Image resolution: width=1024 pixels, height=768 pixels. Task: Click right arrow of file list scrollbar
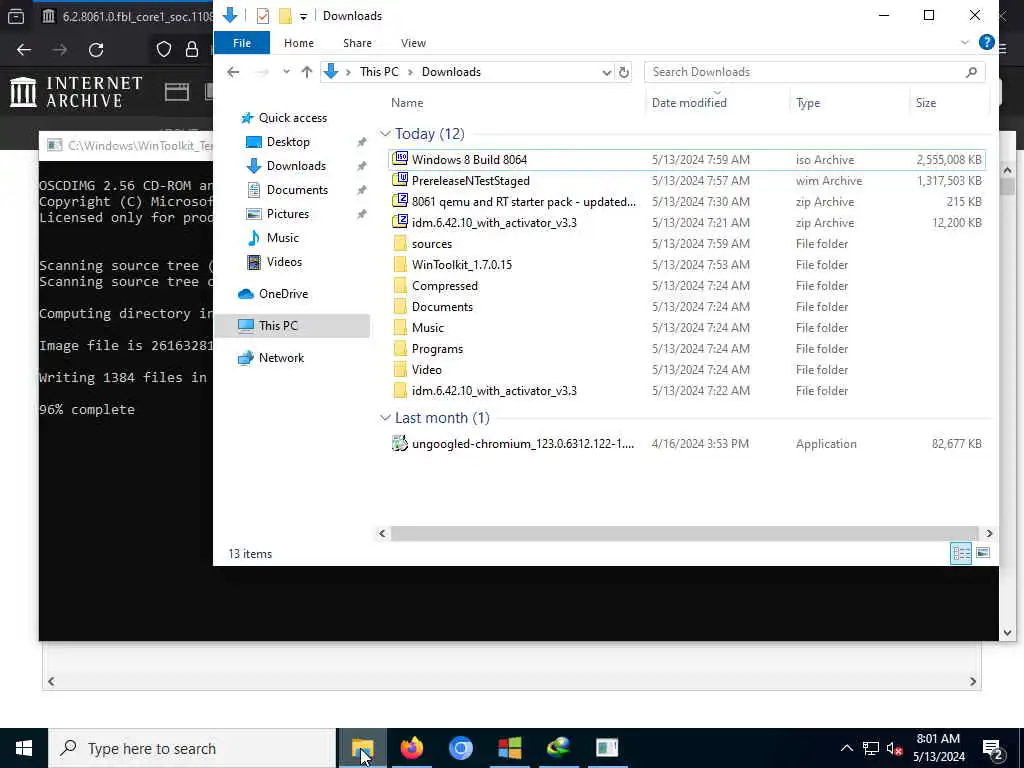click(x=989, y=534)
